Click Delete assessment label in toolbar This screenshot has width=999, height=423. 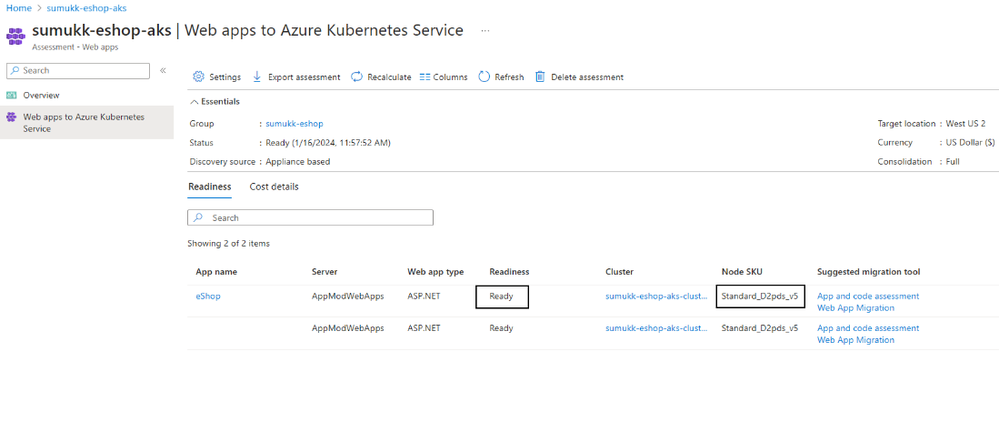tap(587, 77)
